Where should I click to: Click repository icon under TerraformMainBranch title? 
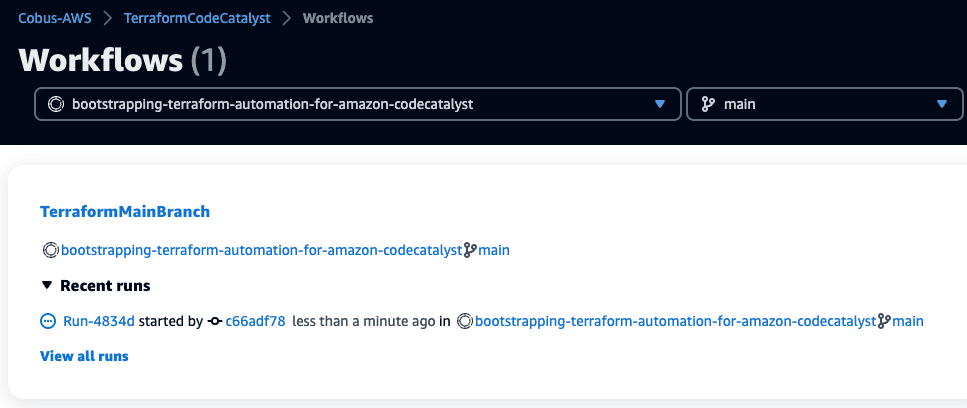pyautogui.click(x=51, y=250)
